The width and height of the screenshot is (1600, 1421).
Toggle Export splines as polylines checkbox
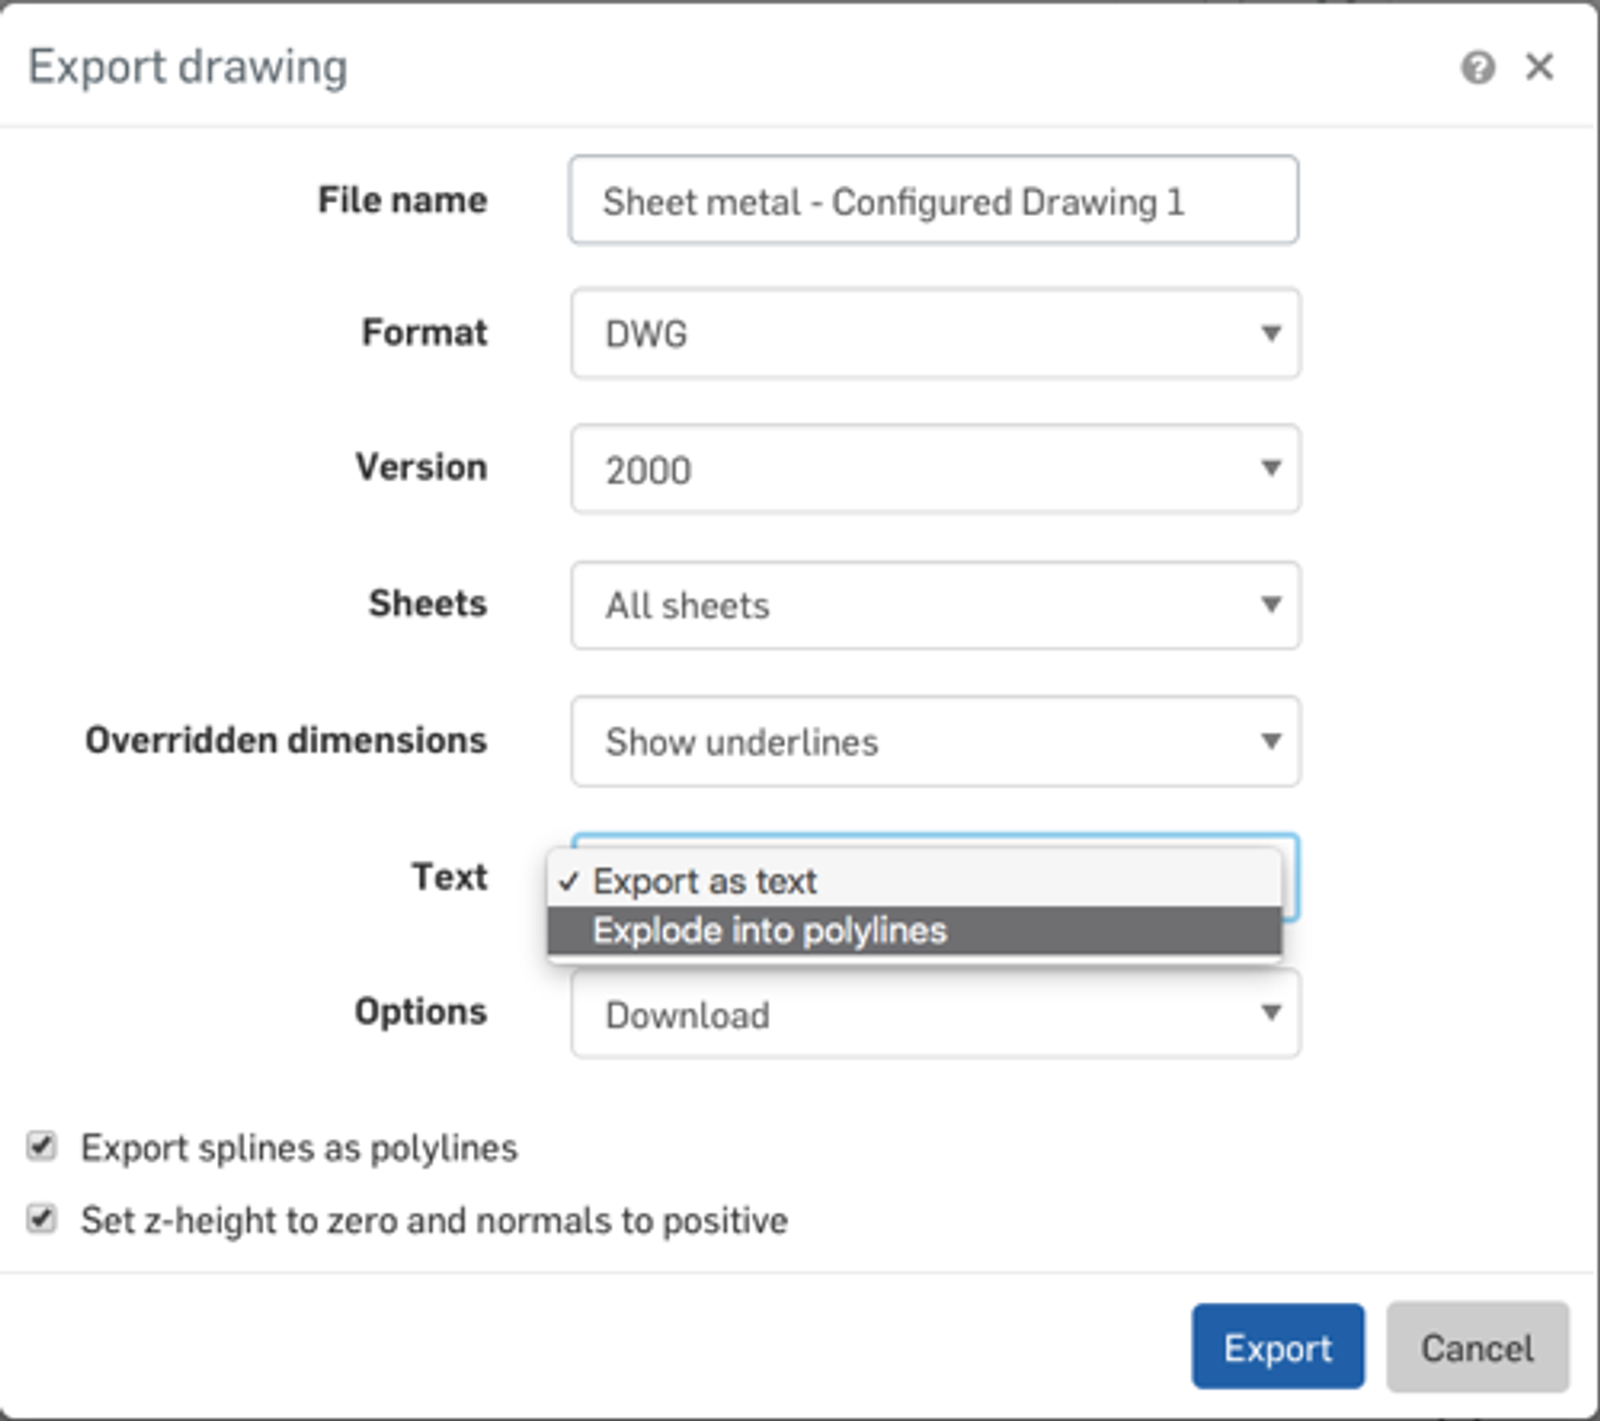coord(41,1146)
